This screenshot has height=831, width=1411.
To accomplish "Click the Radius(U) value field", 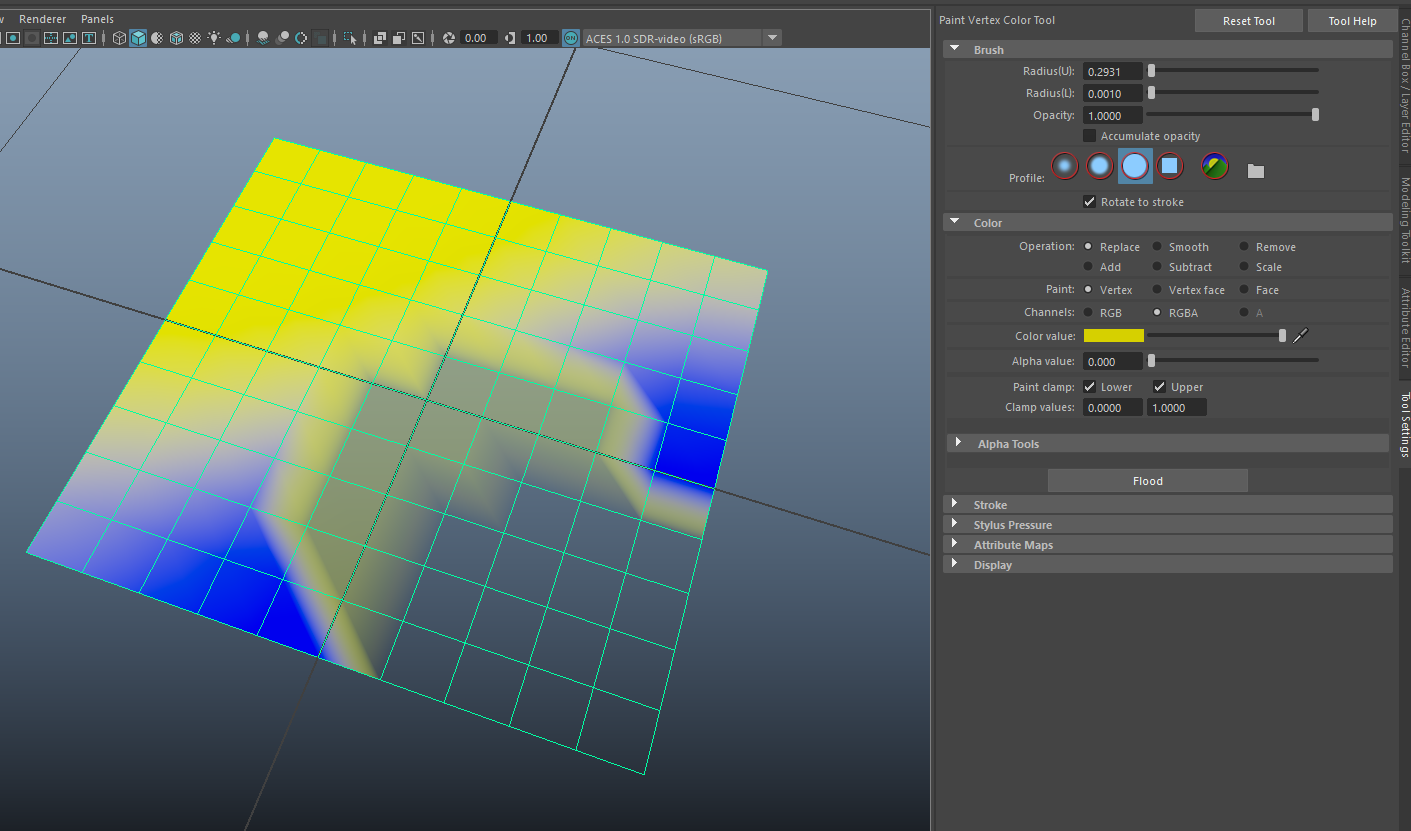I will coord(1112,71).
